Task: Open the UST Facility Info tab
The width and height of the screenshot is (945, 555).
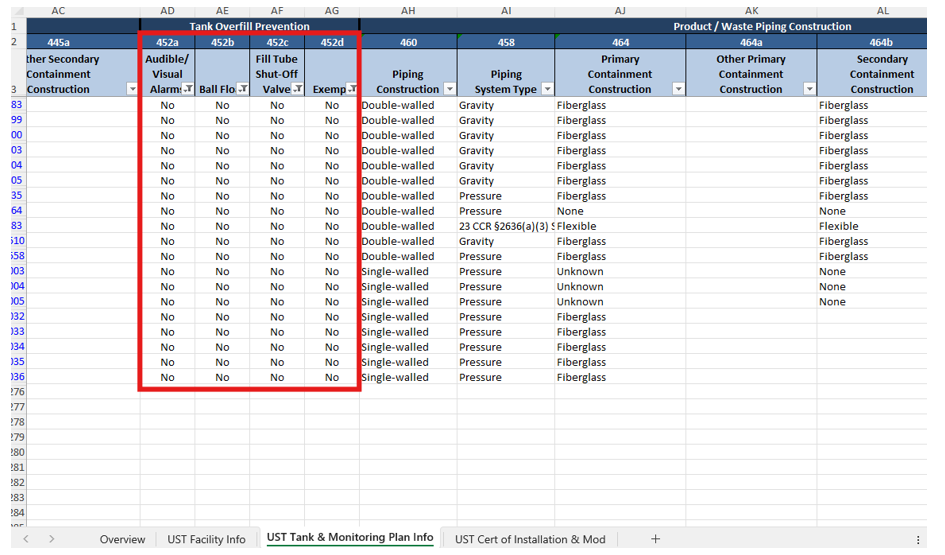Action: click(x=206, y=539)
